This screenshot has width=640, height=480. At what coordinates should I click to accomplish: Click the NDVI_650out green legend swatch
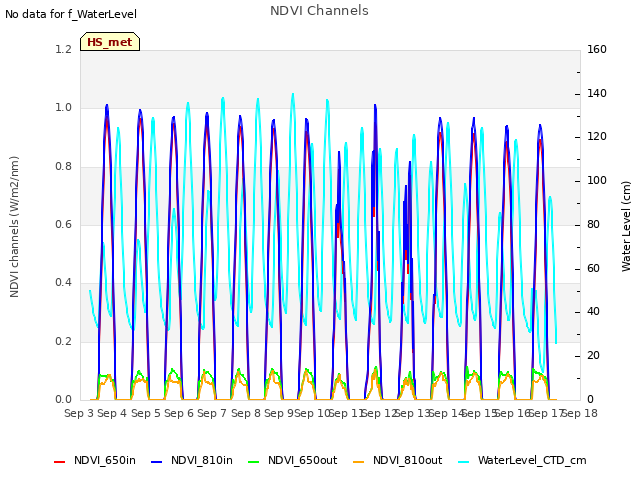point(254,462)
